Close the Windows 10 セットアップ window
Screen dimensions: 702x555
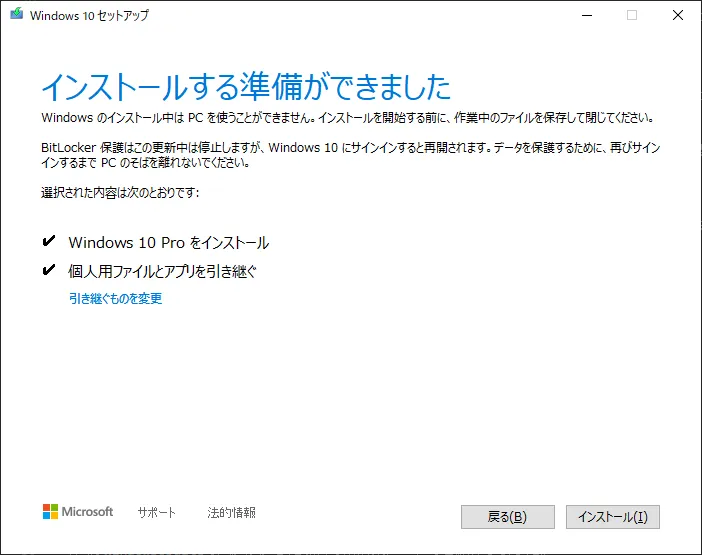coord(678,15)
